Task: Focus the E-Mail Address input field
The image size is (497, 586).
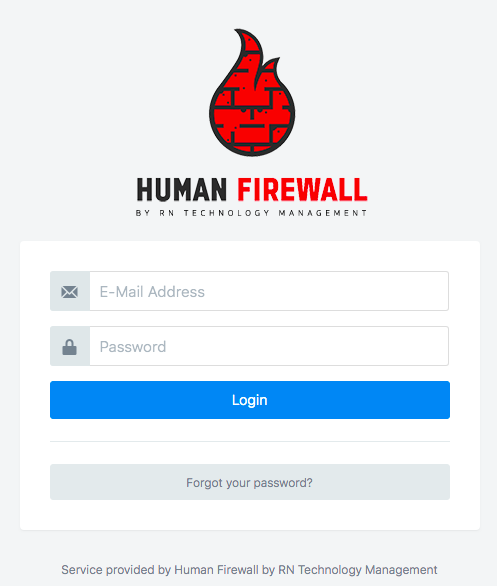Action: (x=269, y=291)
